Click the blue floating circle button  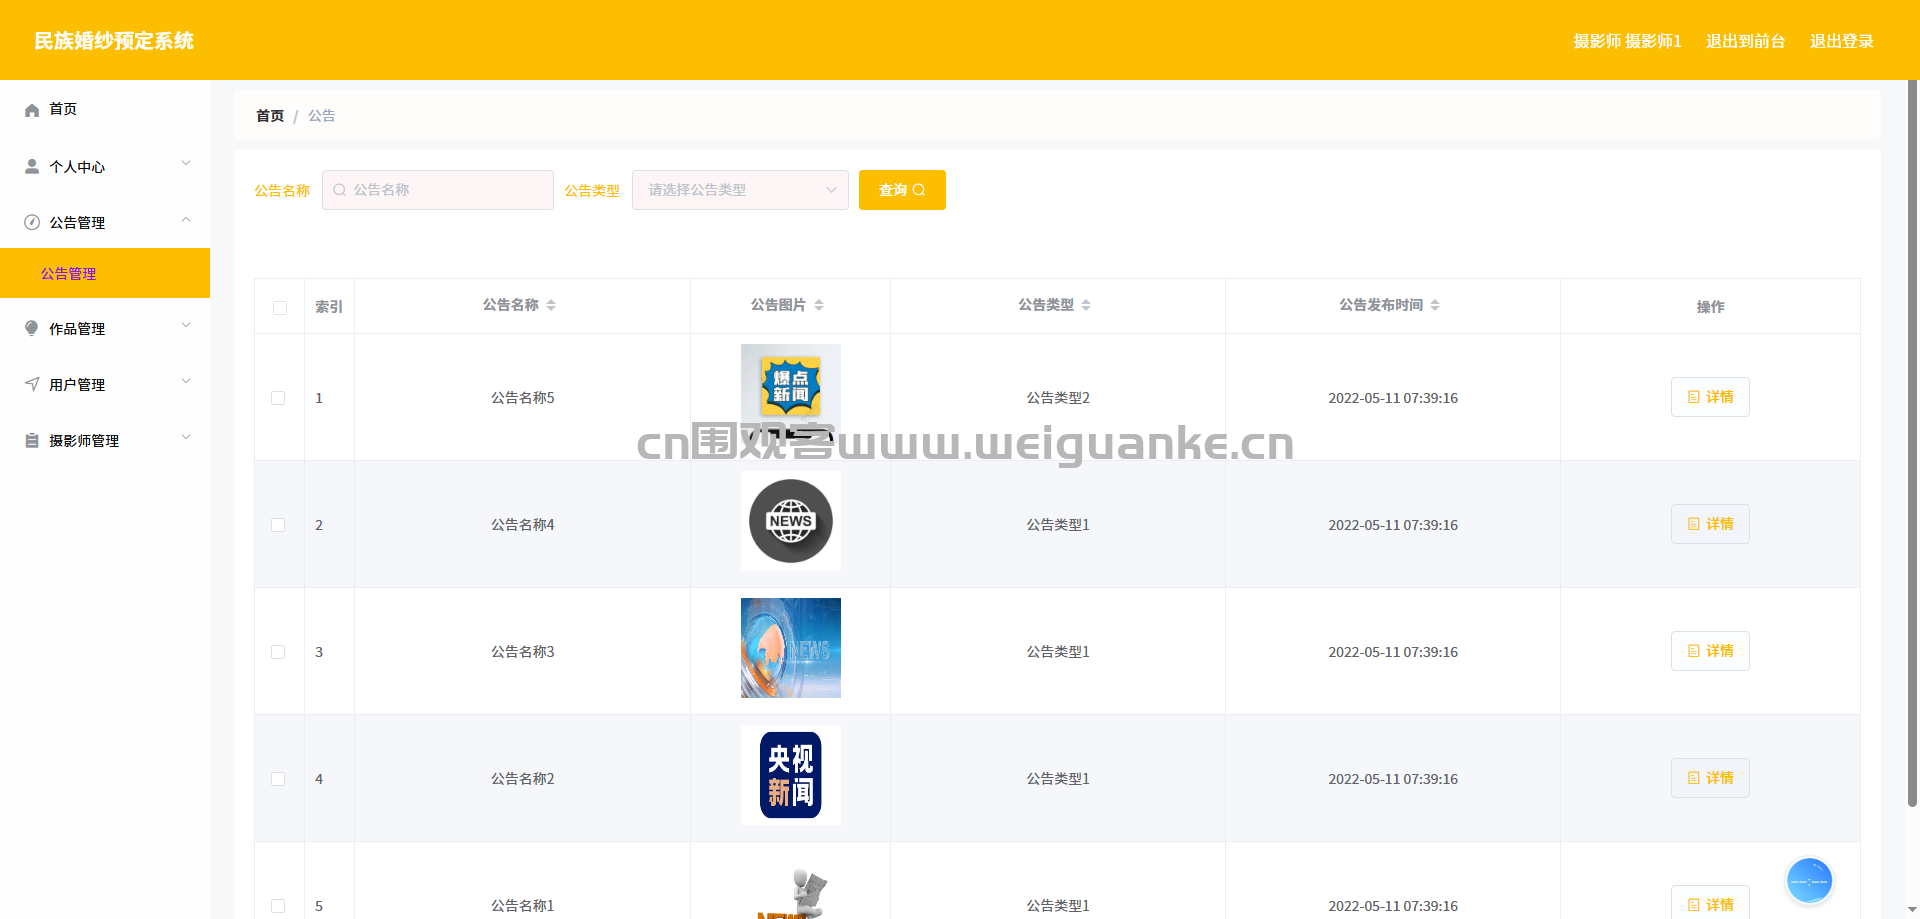(x=1809, y=881)
